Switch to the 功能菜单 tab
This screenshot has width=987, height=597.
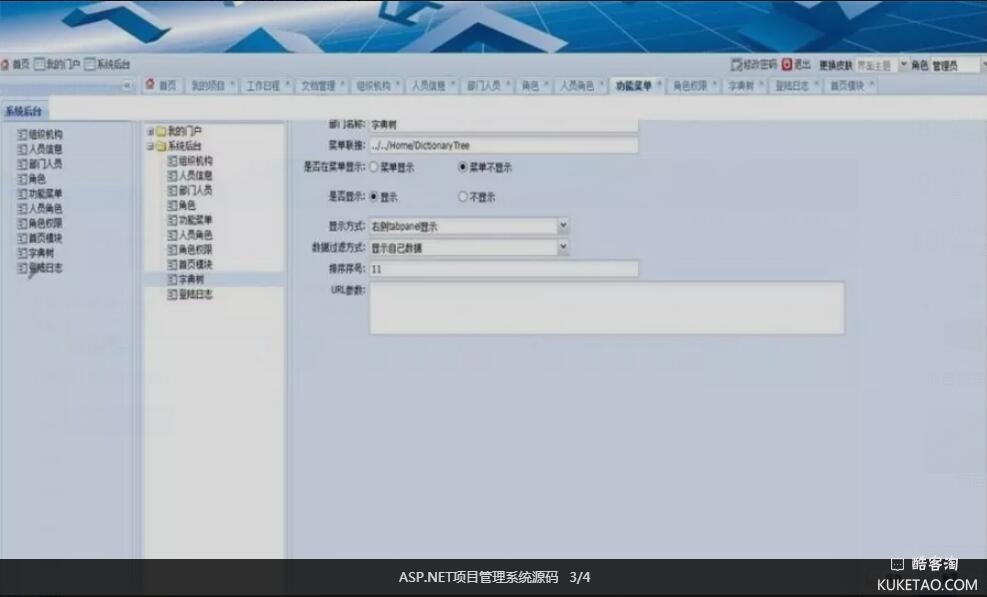tap(638, 86)
